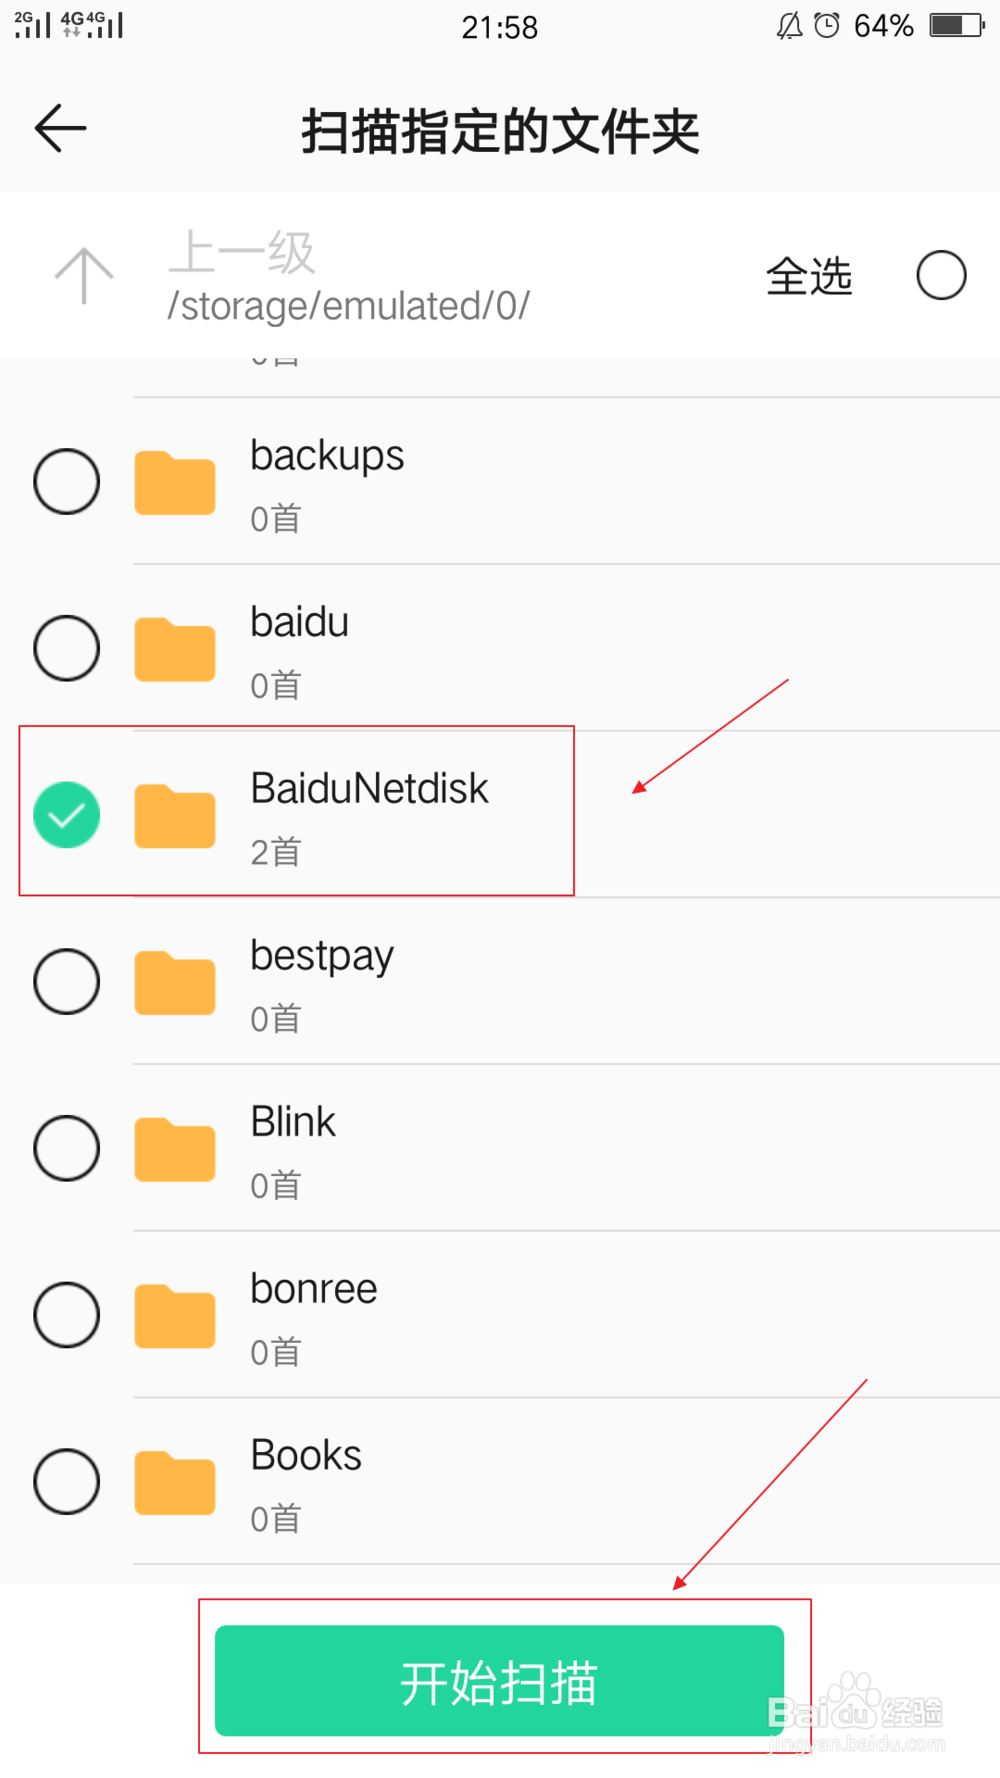Click the bonree folder icon
Image resolution: width=1000 pixels, height=1778 pixels.
pyautogui.click(x=175, y=1316)
